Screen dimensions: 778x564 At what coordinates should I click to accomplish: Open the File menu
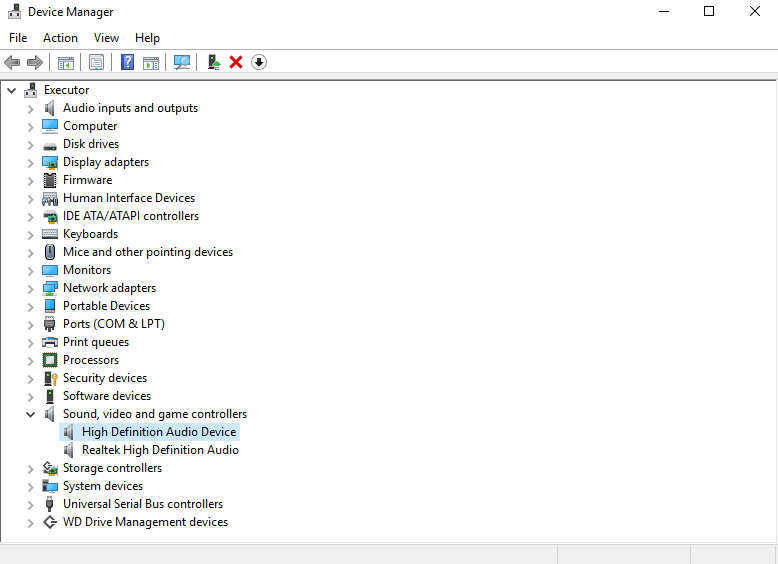point(18,38)
